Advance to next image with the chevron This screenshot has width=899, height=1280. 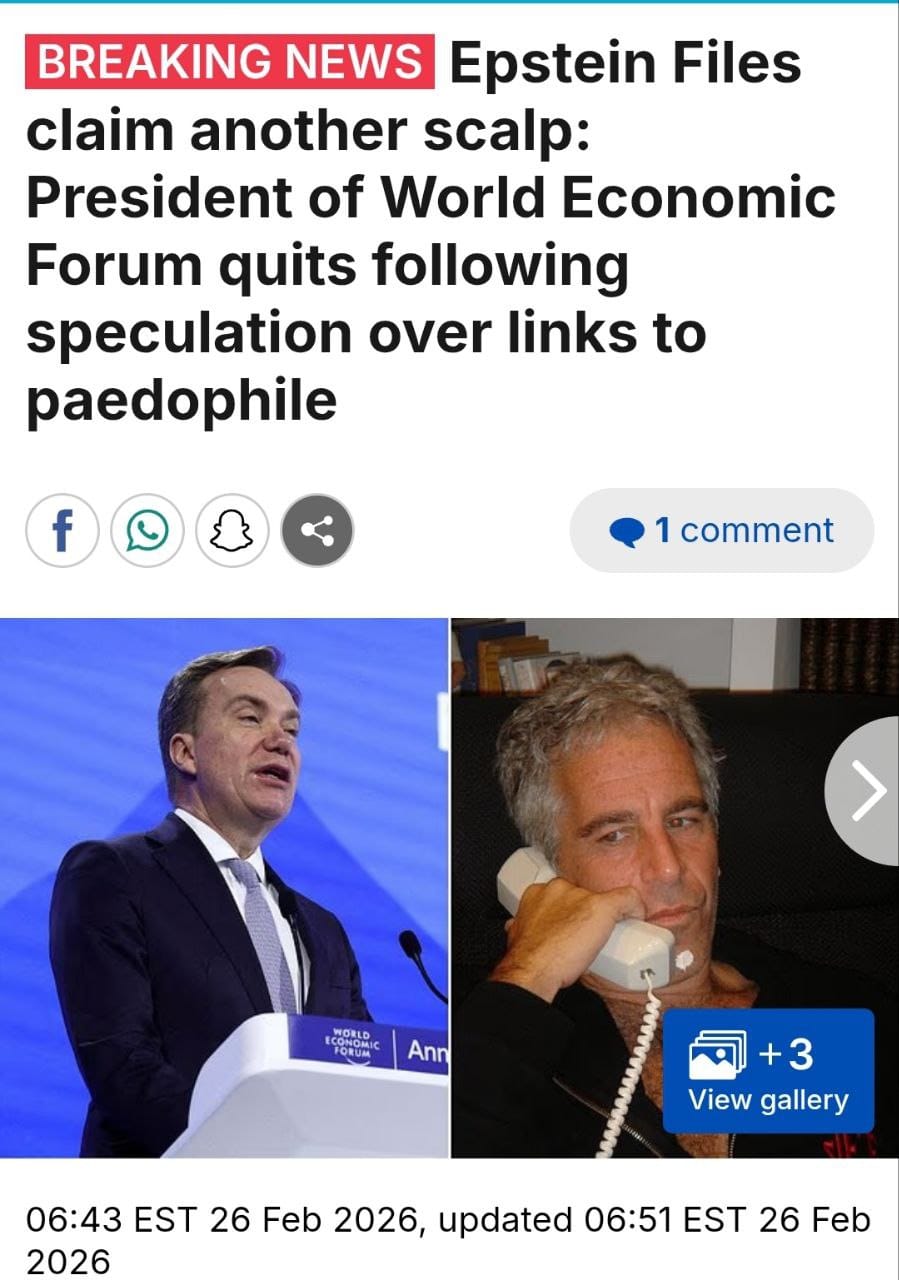(865, 792)
